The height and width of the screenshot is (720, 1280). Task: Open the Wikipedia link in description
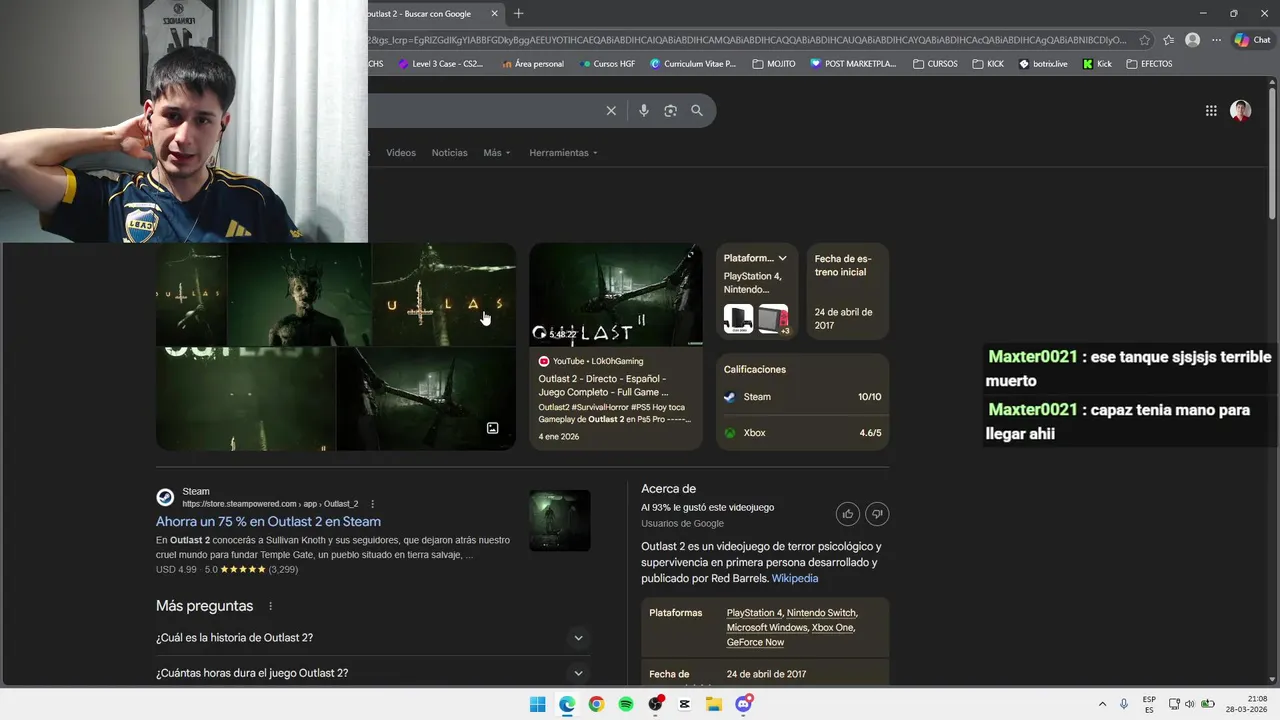(795, 579)
